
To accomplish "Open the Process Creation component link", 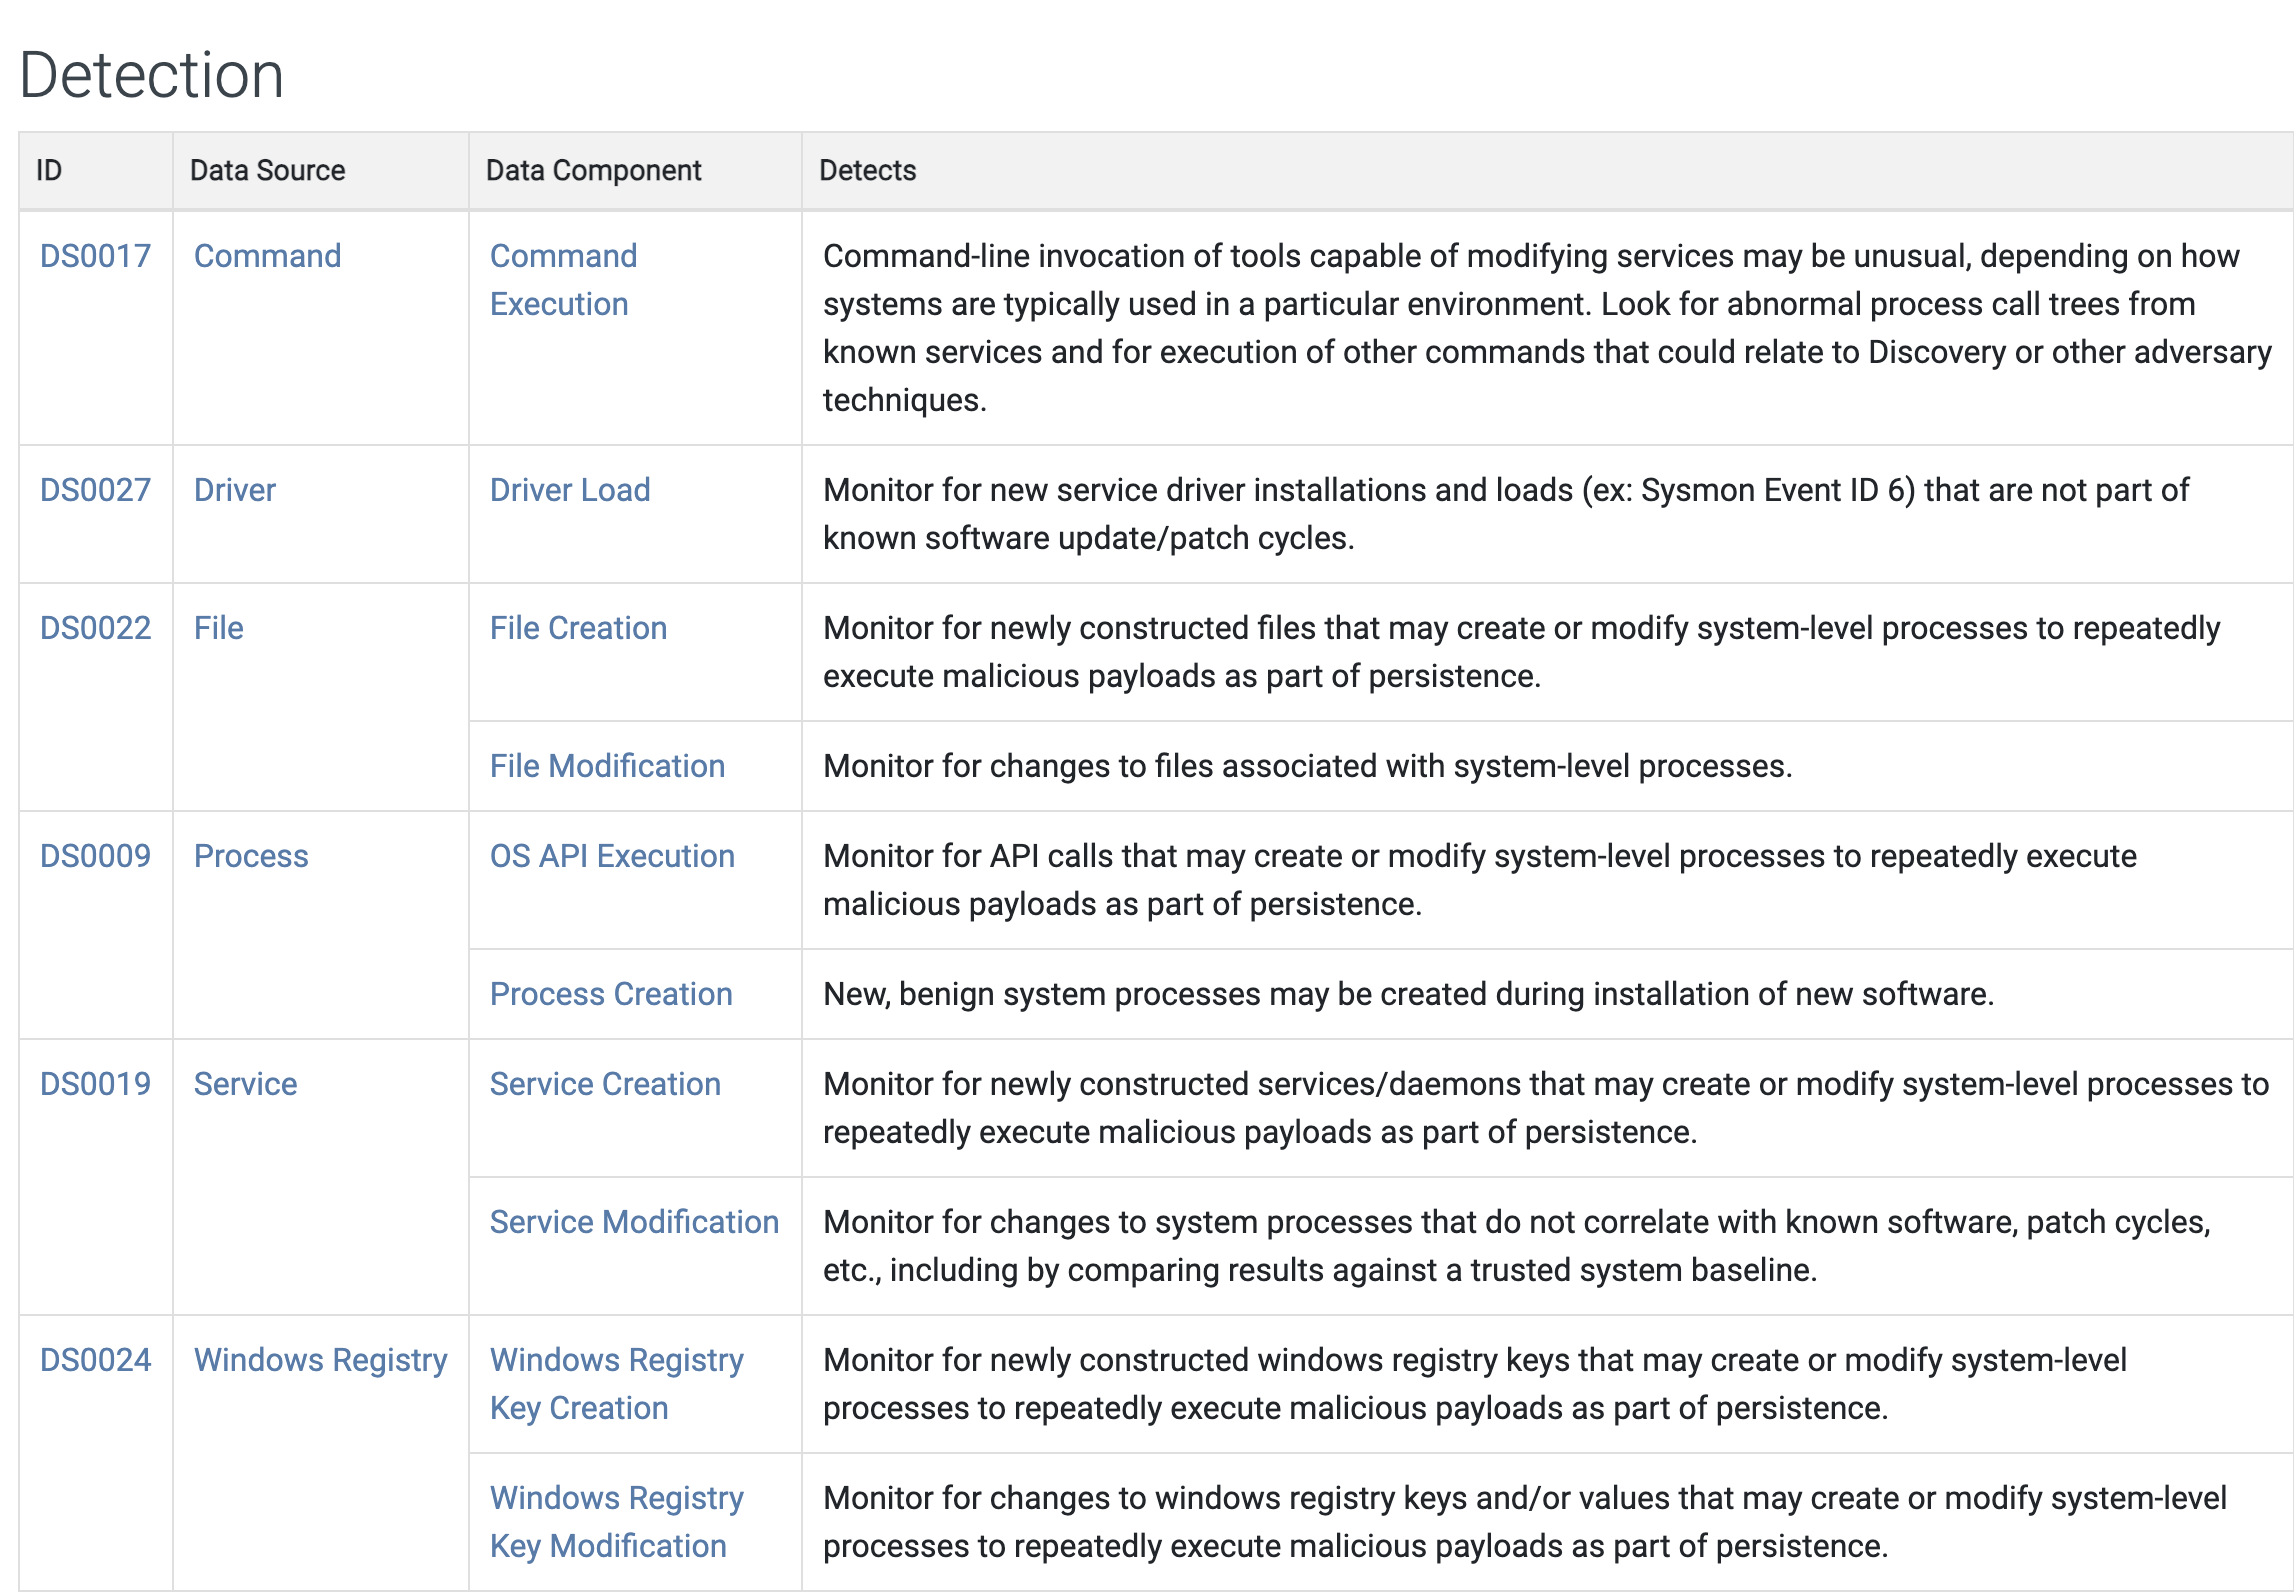I will [611, 994].
